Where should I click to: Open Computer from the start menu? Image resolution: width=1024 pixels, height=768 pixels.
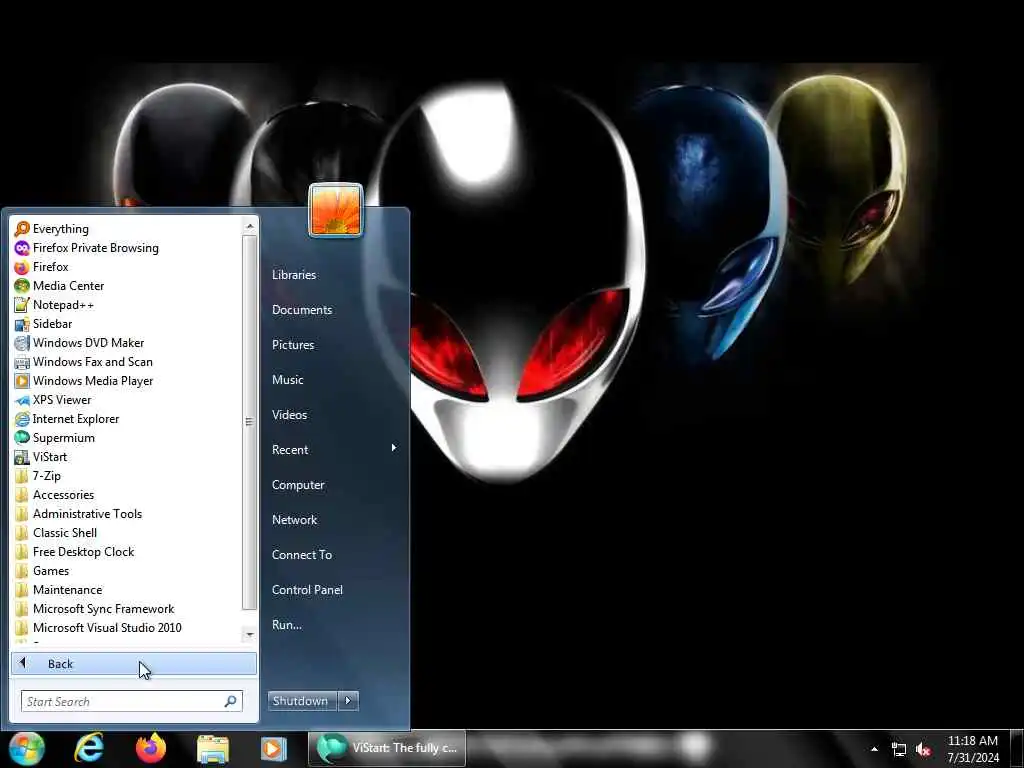tap(298, 485)
